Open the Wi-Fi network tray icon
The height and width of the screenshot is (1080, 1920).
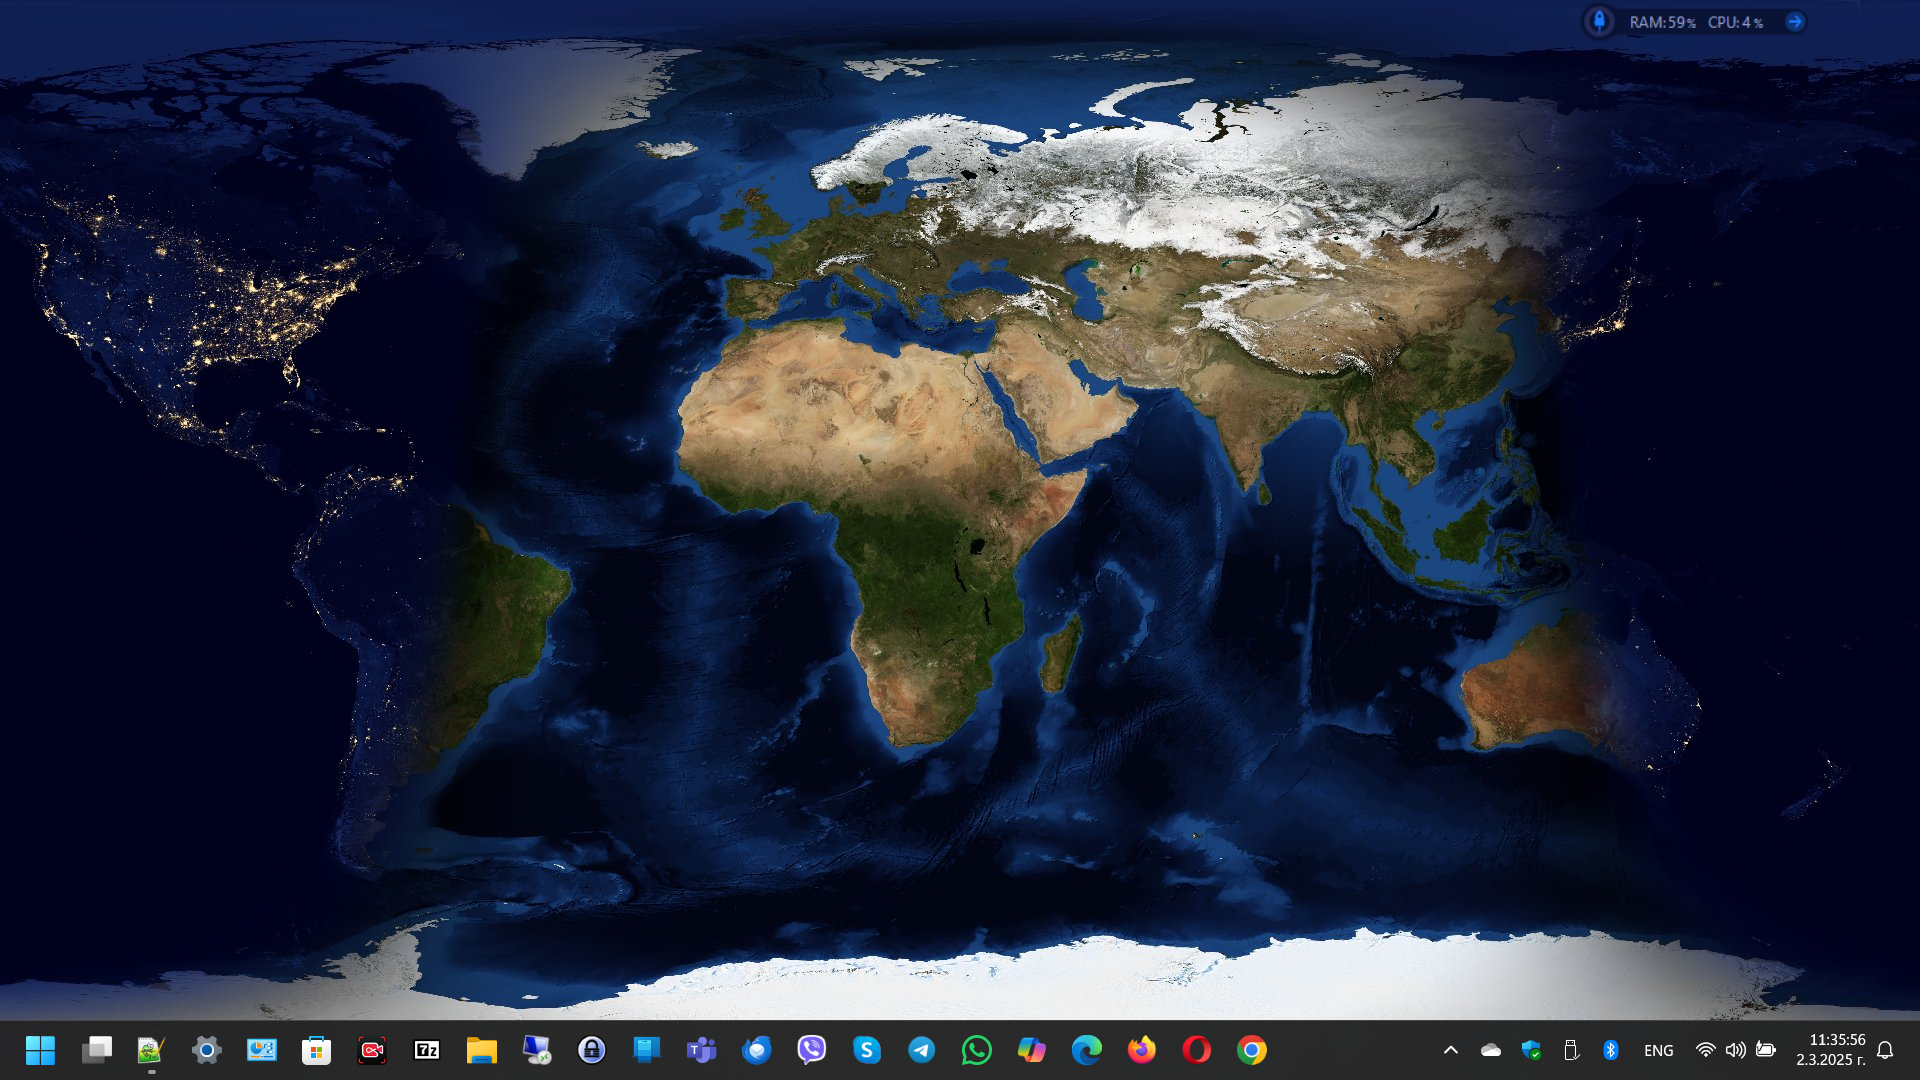pos(1706,1050)
